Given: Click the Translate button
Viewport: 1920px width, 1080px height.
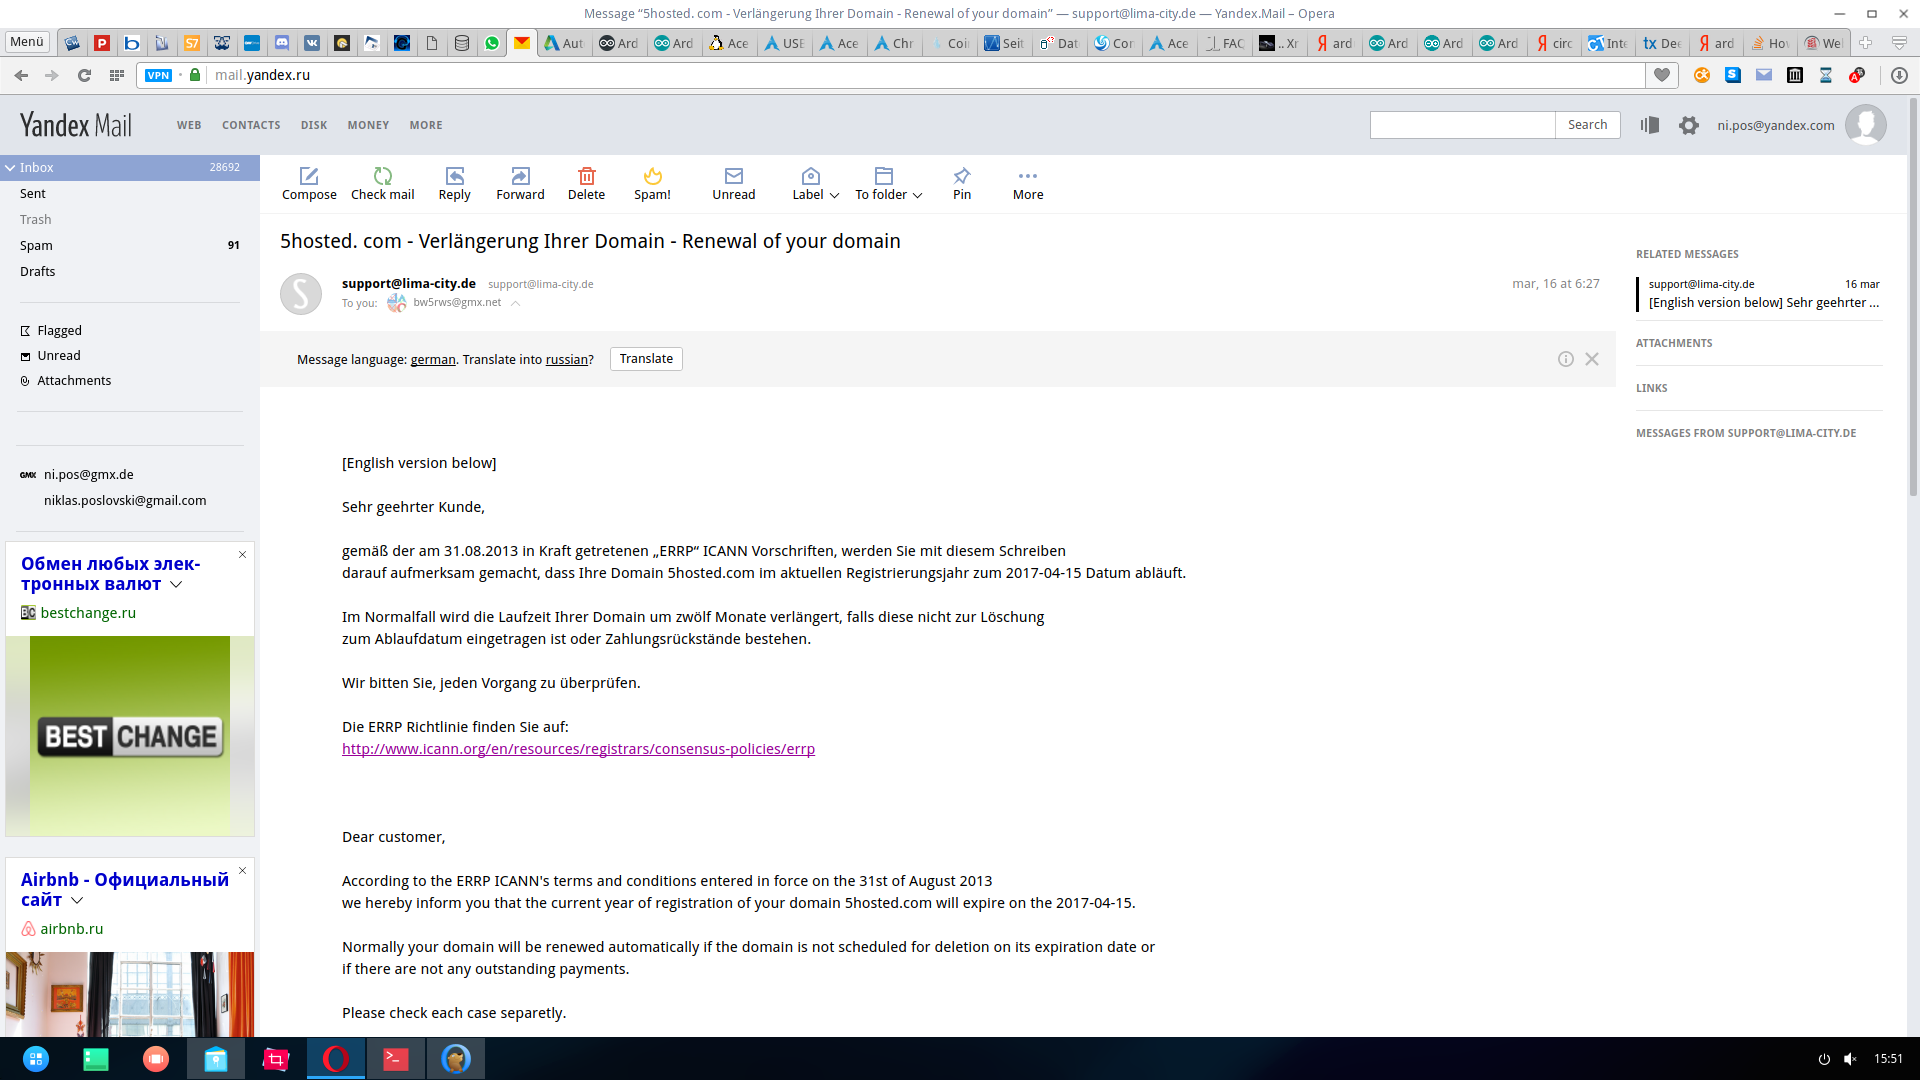Looking at the screenshot, I should coord(646,359).
